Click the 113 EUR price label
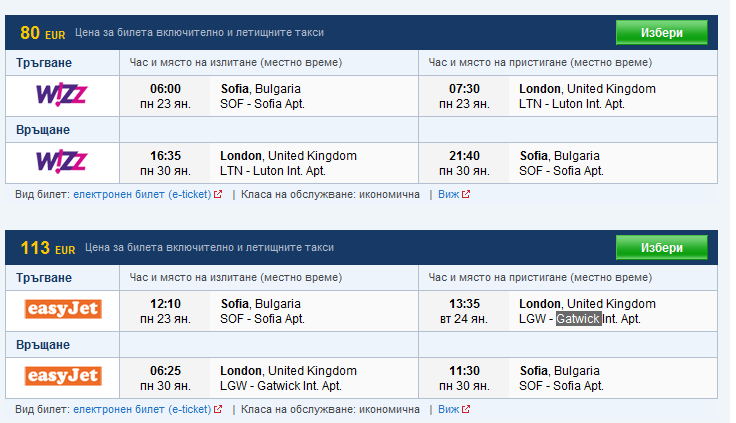This screenshot has width=736, height=423. pyautogui.click(x=48, y=248)
